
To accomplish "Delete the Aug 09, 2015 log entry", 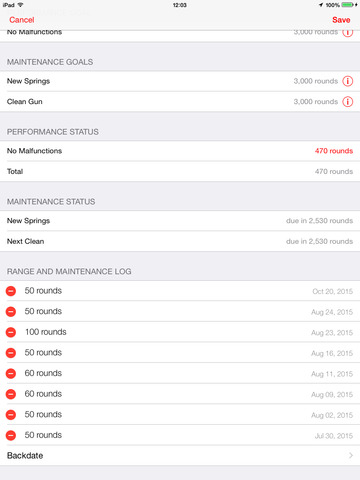I will (11, 394).
